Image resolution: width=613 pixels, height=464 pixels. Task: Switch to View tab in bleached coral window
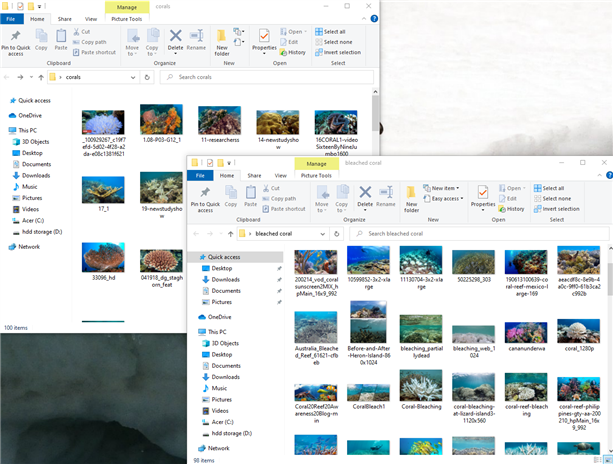point(280,176)
